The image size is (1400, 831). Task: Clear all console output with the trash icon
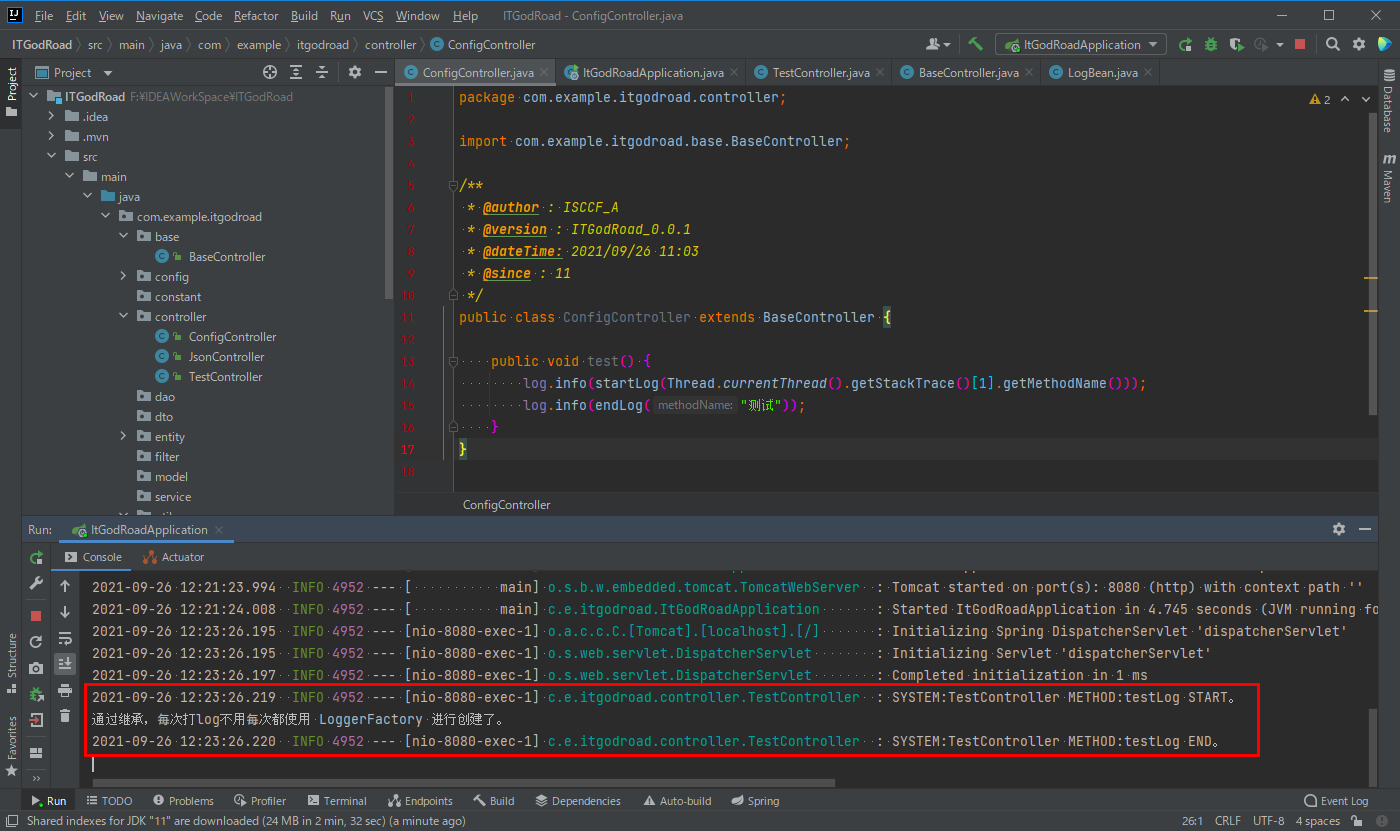click(x=65, y=716)
